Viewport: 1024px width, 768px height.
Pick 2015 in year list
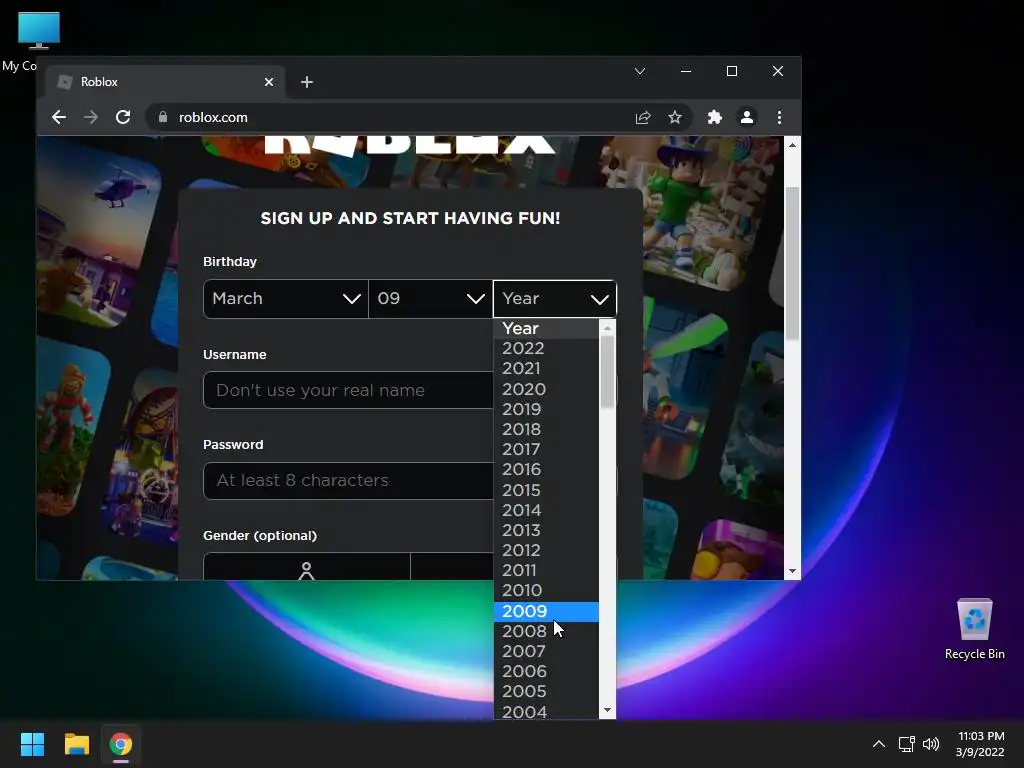tap(546, 490)
